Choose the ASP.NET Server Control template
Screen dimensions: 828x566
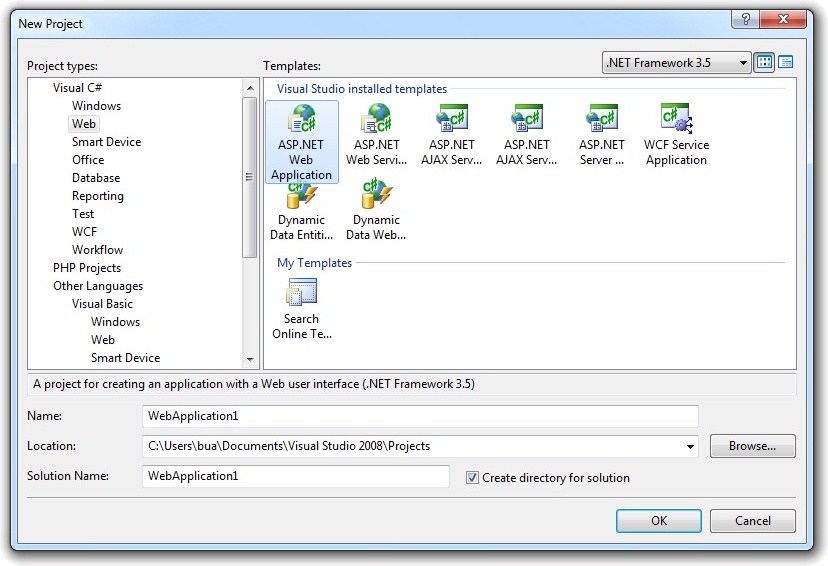[601, 135]
